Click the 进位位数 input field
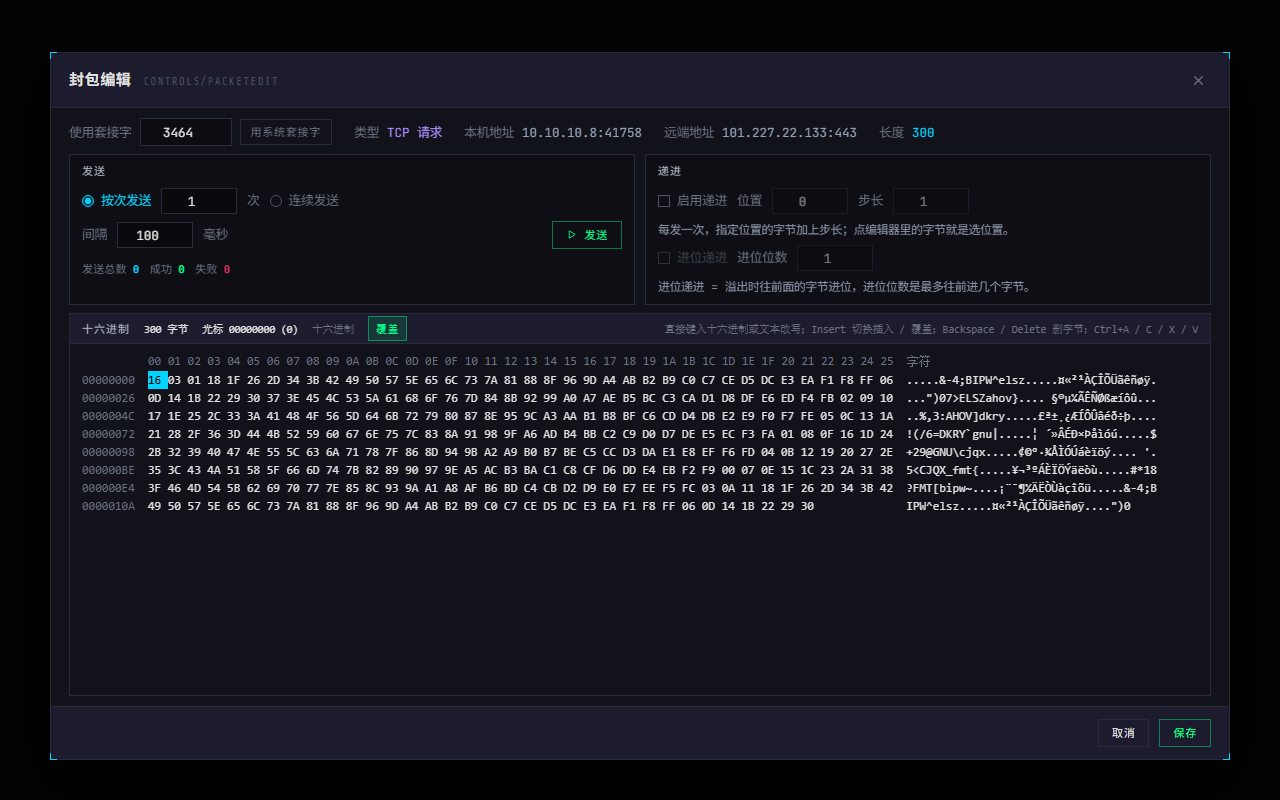 (835, 258)
